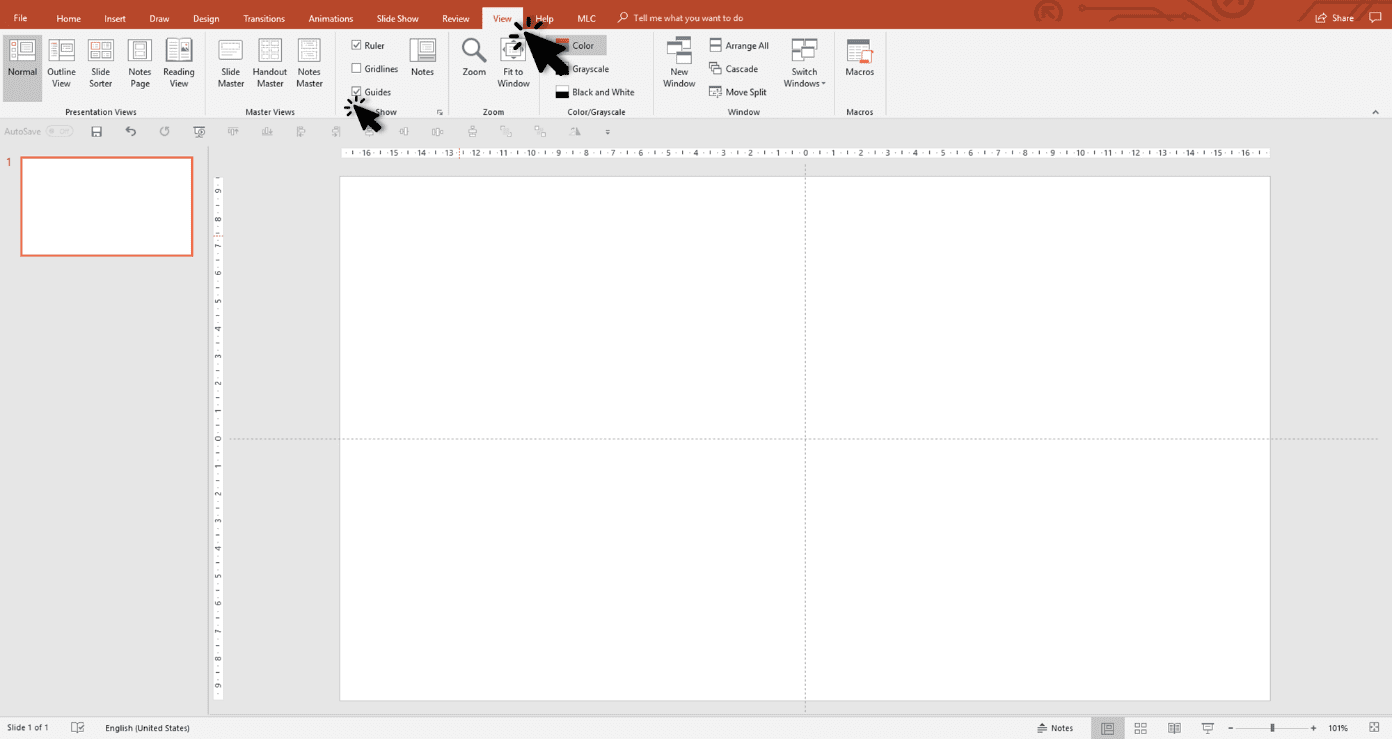1392x739 pixels.
Task: Select the slide 1 thumbnail
Action: pos(106,206)
